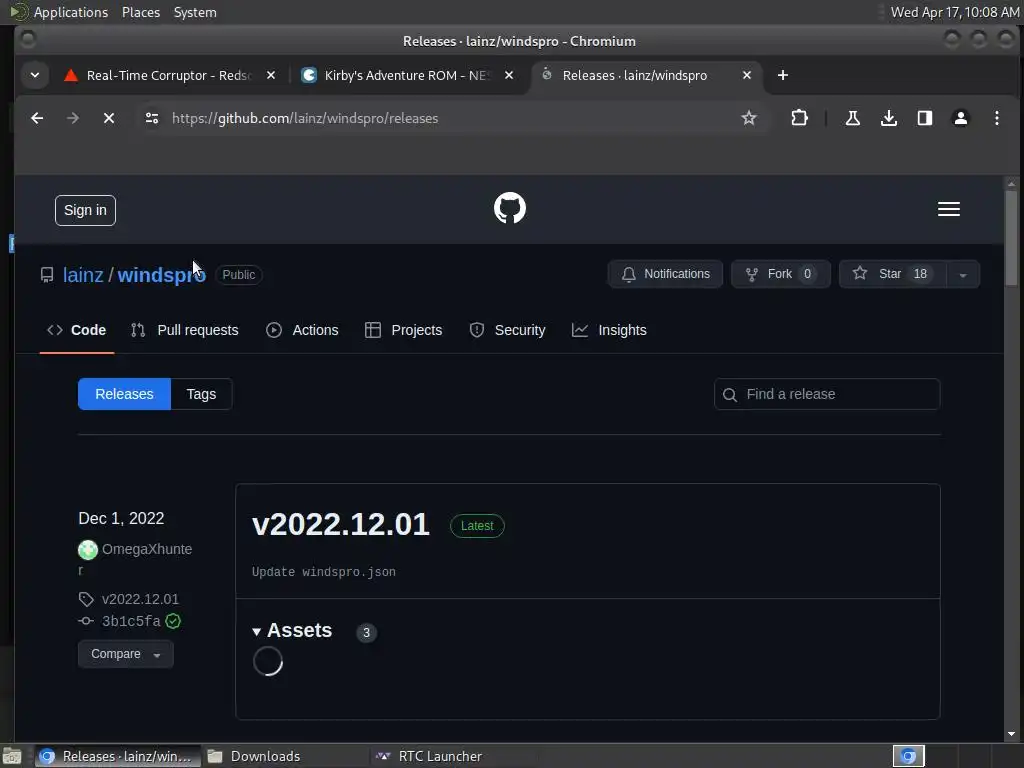Expand the Star lists dropdown arrow
1024x768 pixels.
click(x=963, y=274)
